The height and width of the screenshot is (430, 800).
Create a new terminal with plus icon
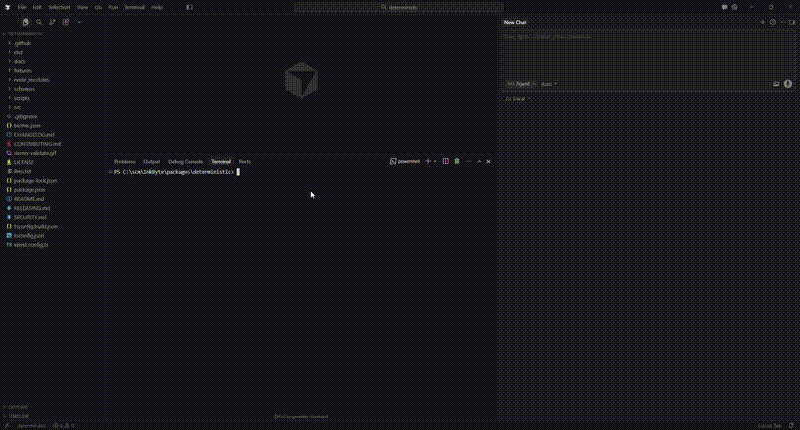click(428, 162)
